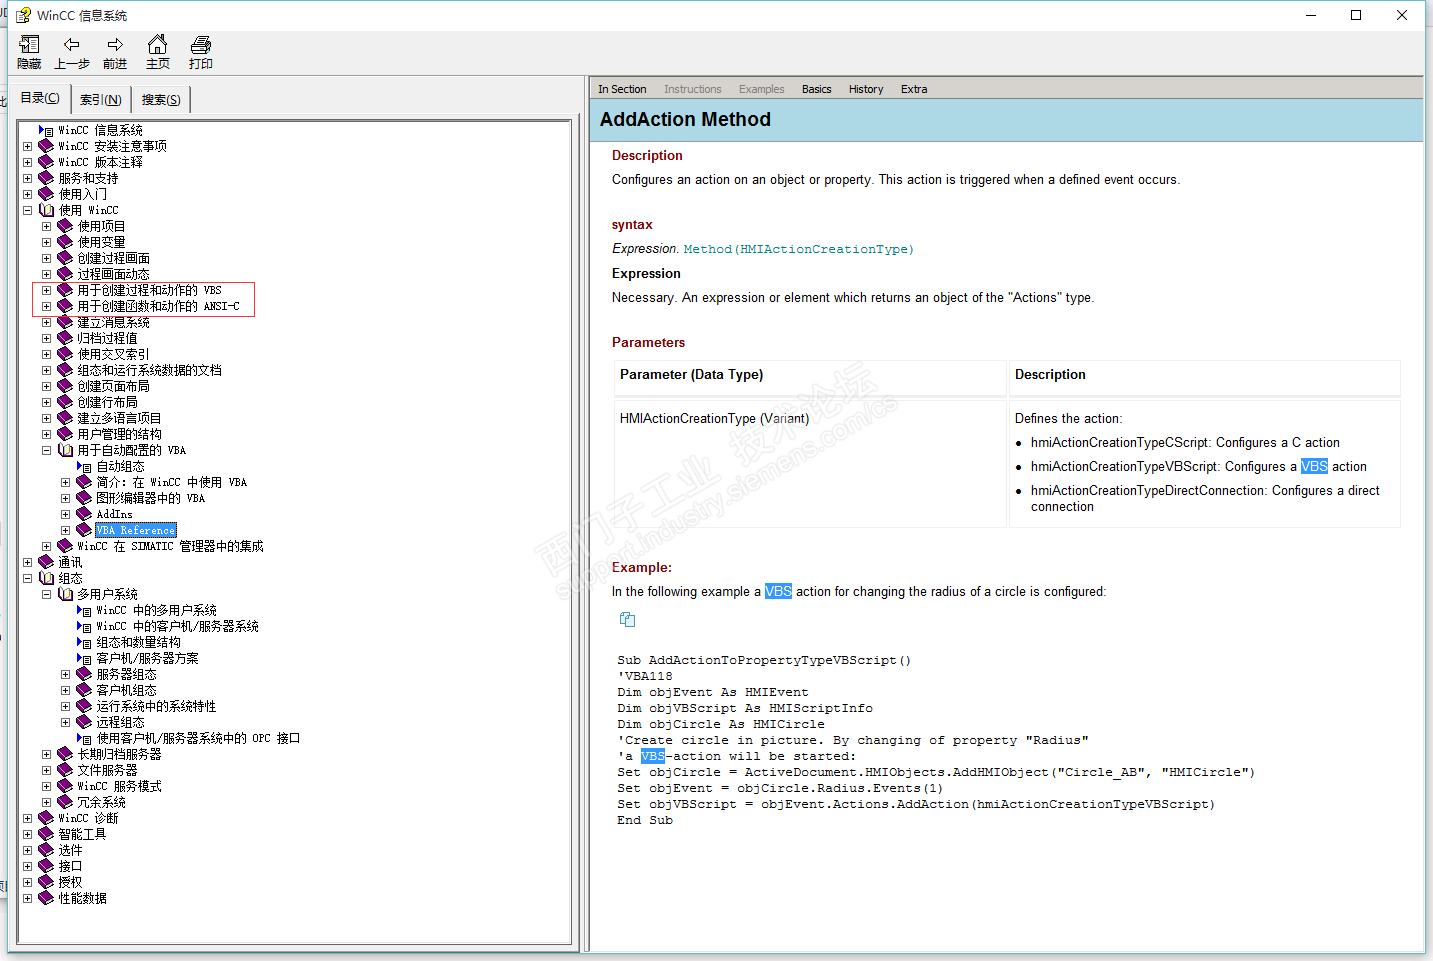Click the book icon beside 通讯
This screenshot has height=961, width=1433.
pyautogui.click(x=46, y=562)
